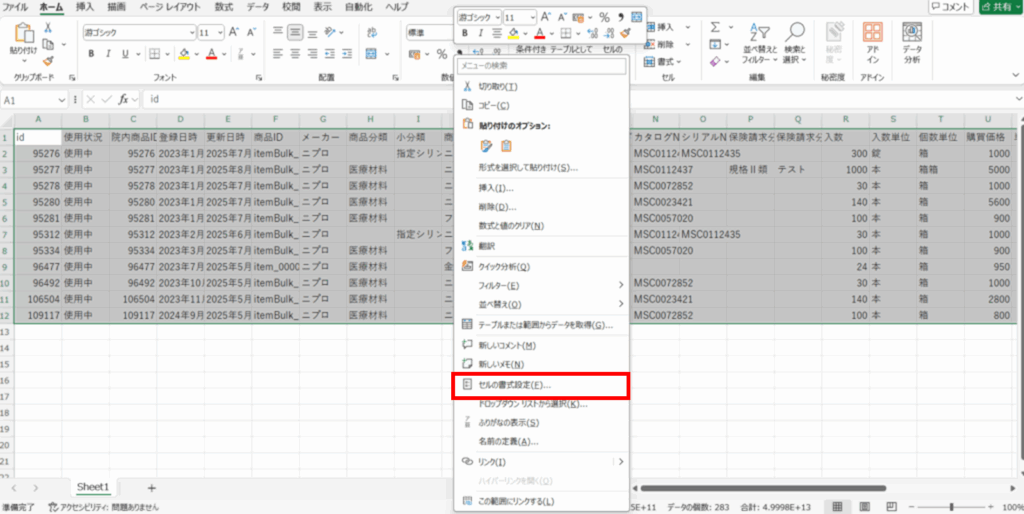Screen dimensions: 1024x514
Task: Click the center horizontally icon
Action: [x=296, y=54]
